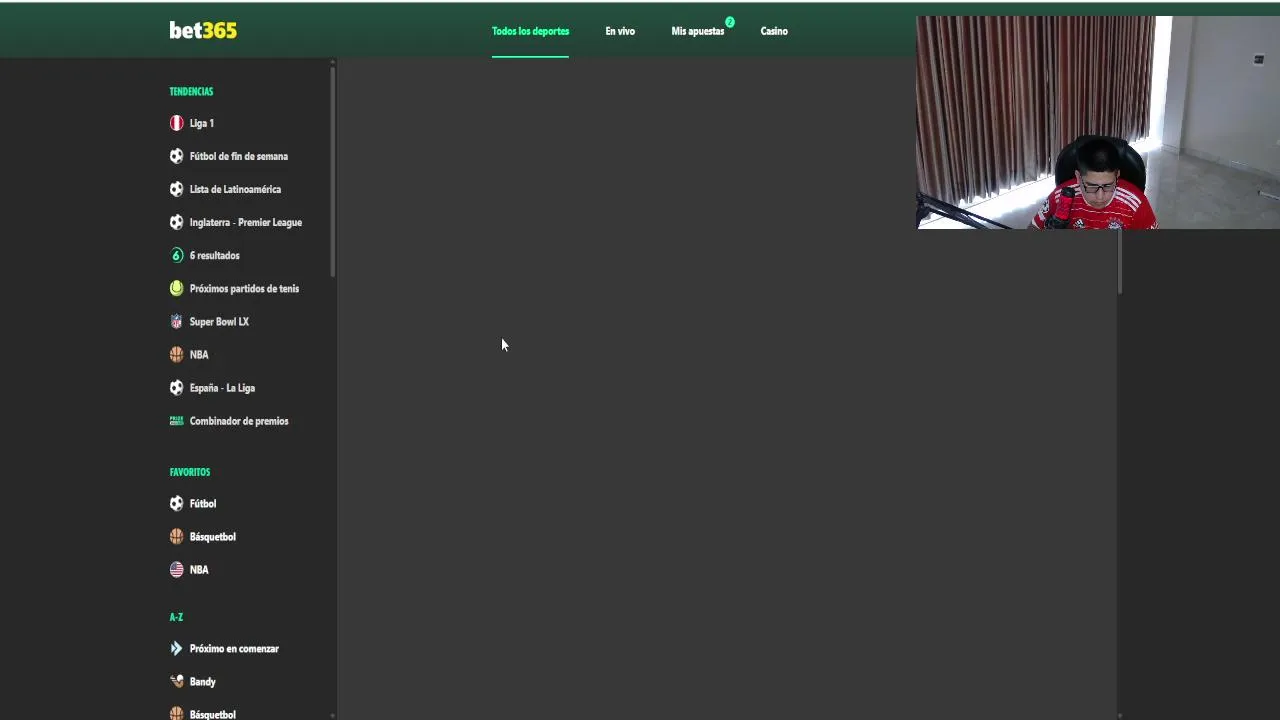Open NBA under Tendencias
The width and height of the screenshot is (1280, 720).
tap(199, 354)
